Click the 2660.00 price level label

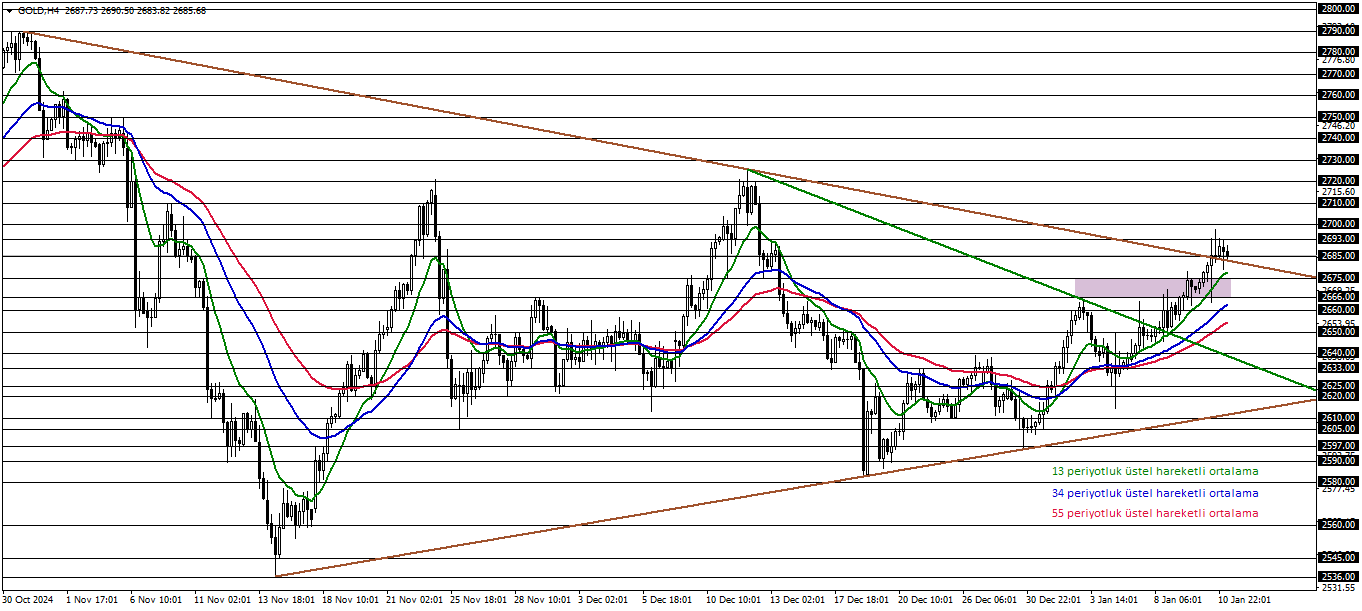(x=1337, y=310)
